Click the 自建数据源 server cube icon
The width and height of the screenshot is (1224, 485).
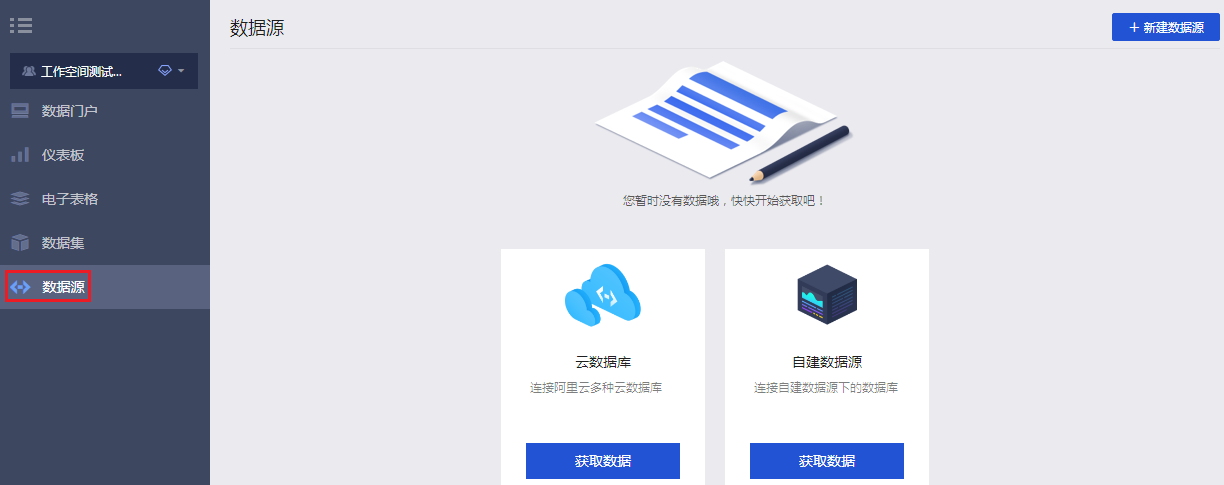[x=827, y=295]
